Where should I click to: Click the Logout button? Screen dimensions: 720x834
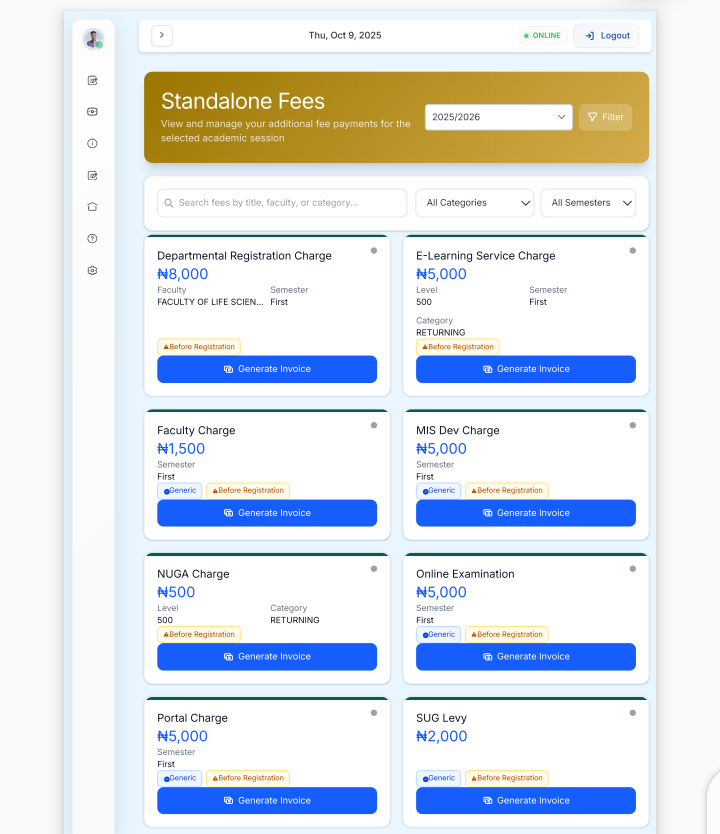tap(606, 36)
